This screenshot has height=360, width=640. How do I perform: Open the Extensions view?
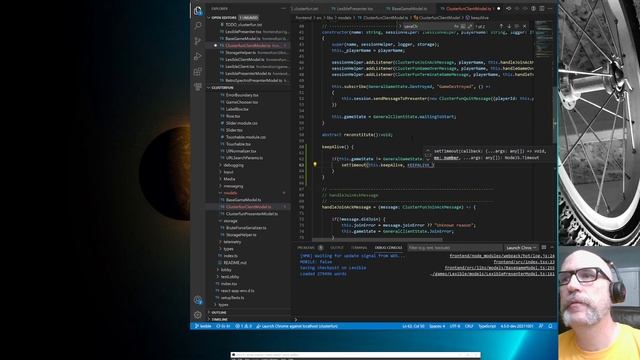[198, 72]
